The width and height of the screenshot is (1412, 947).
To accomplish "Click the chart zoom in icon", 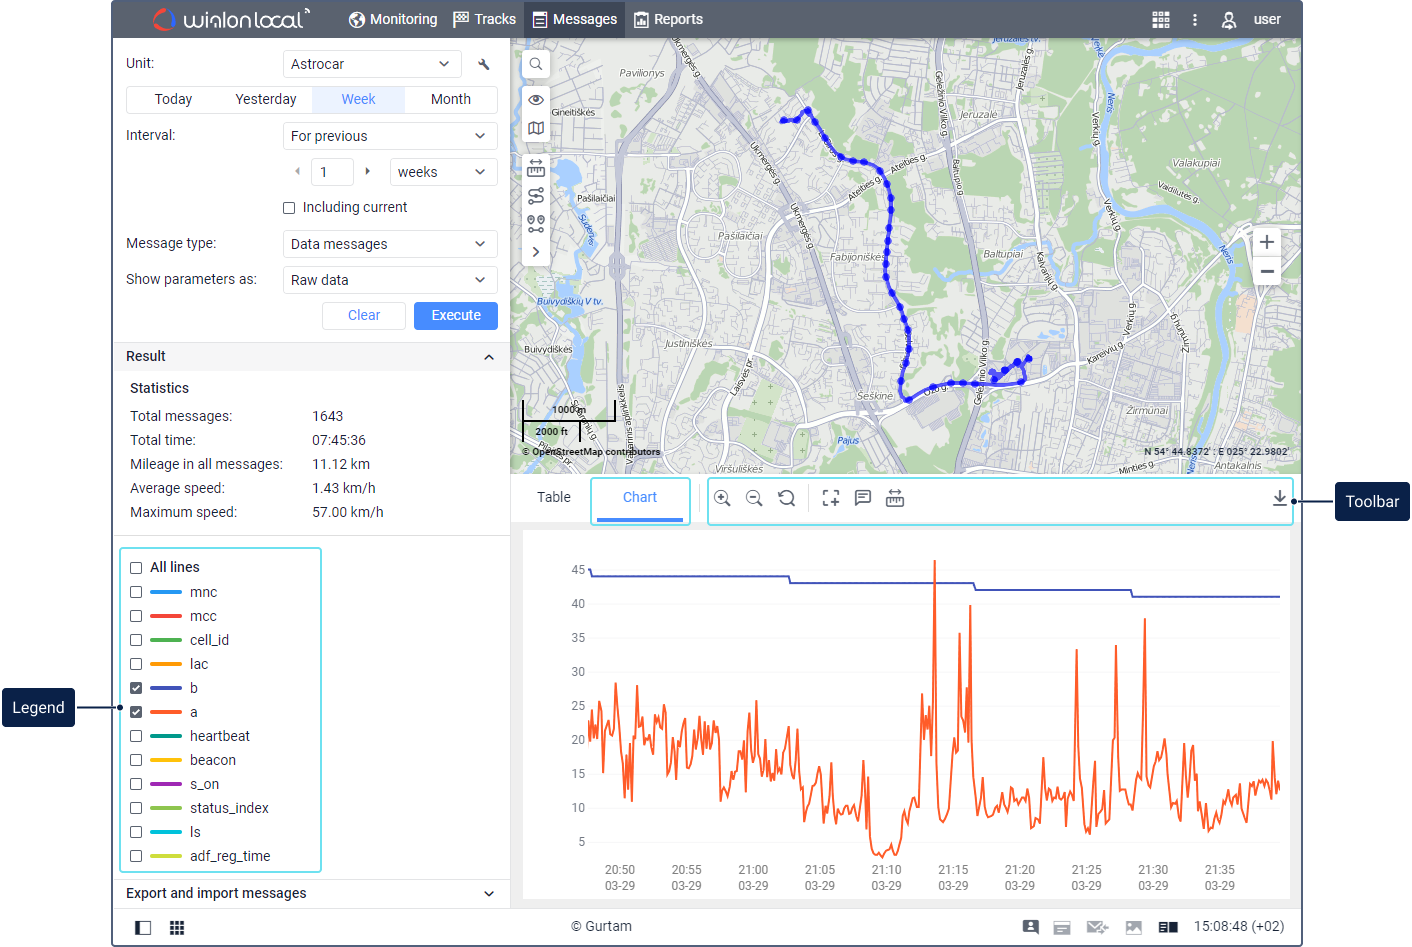I will click(722, 498).
